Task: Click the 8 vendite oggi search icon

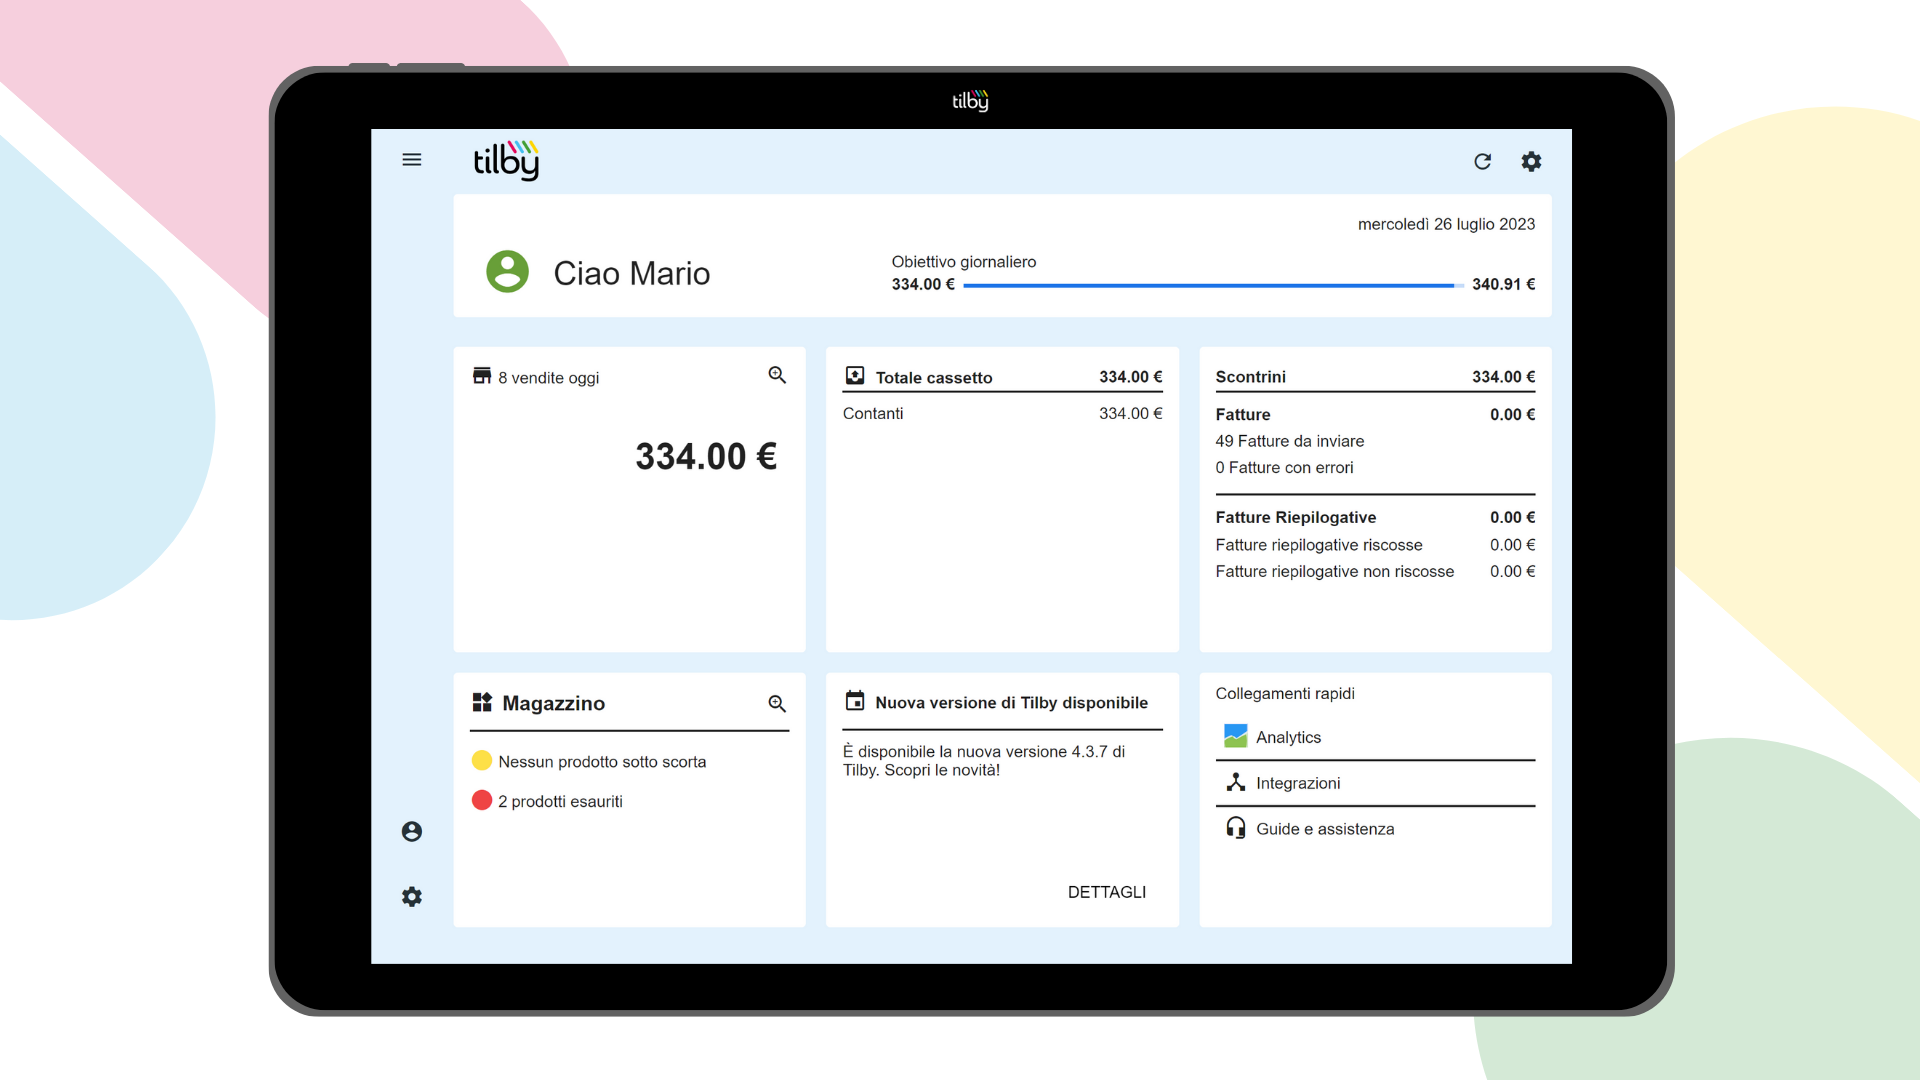Action: coord(777,375)
